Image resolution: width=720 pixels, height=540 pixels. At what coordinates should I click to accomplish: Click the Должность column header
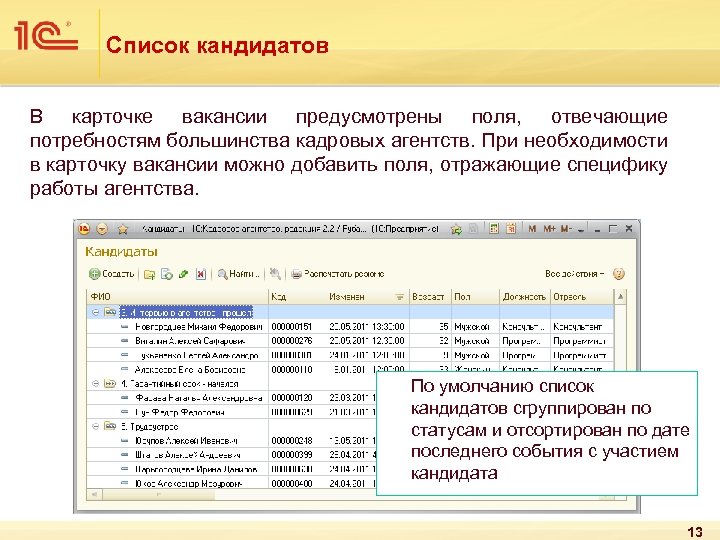click(x=524, y=297)
